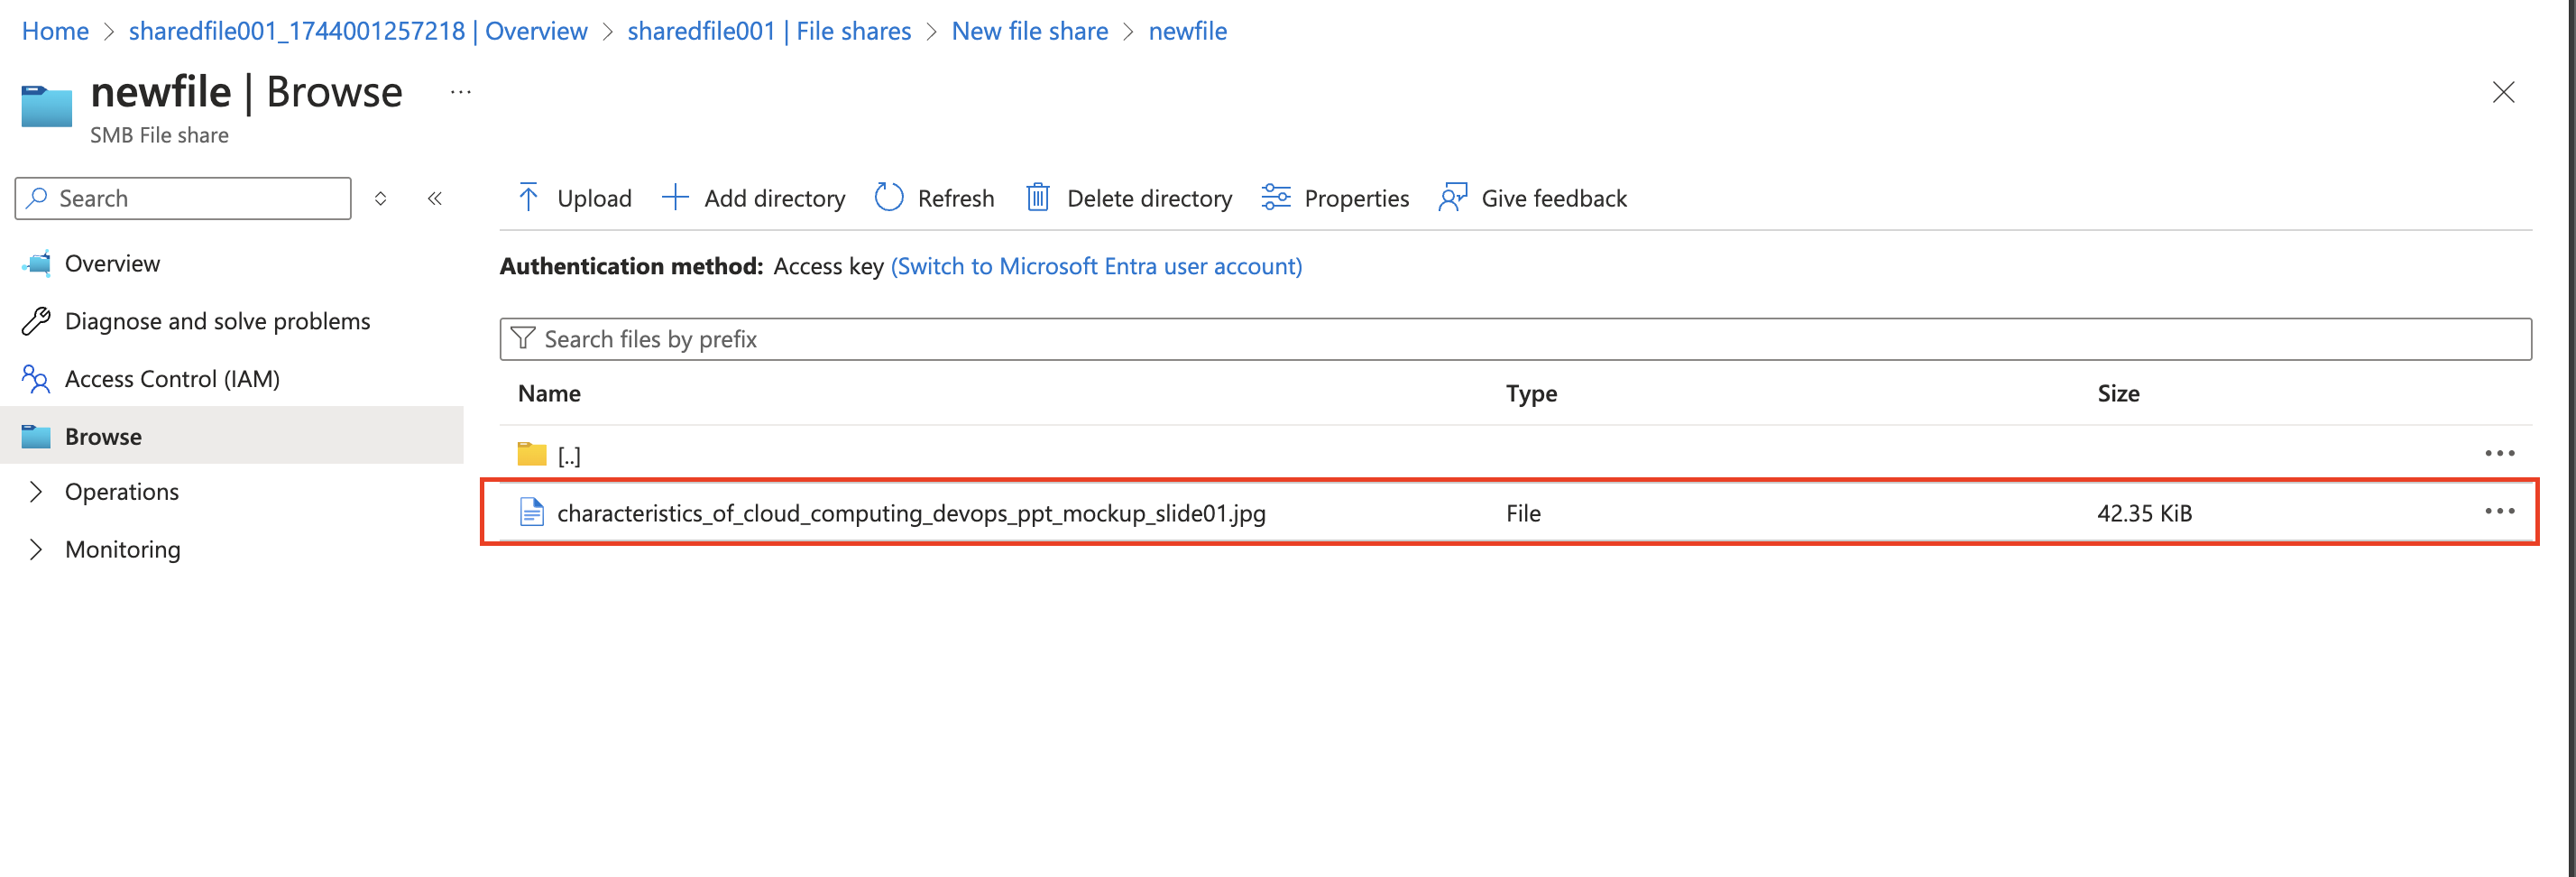Screen dimensions: 2576x877
Task: Focus the sidebar Search field
Action: [183, 198]
